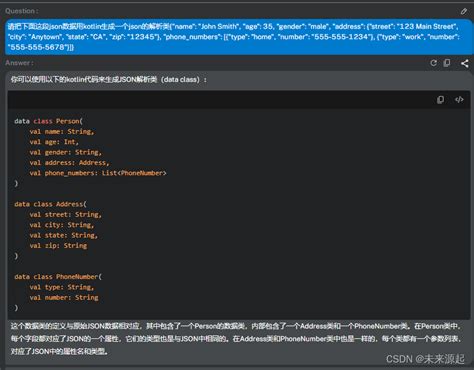Click the 'val state: String,' line
This screenshot has height=370, width=474.
63,235
